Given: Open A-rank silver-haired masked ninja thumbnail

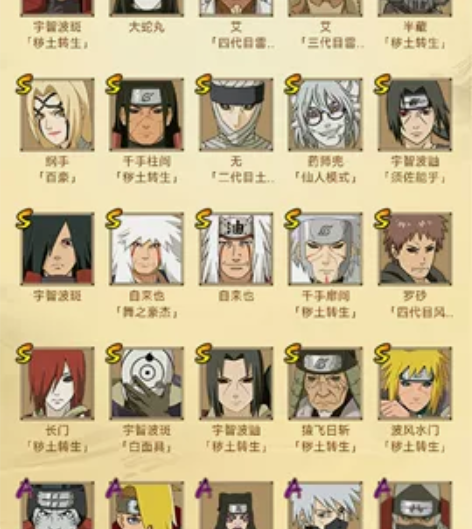Looking at the screenshot, I should [x=325, y=505].
